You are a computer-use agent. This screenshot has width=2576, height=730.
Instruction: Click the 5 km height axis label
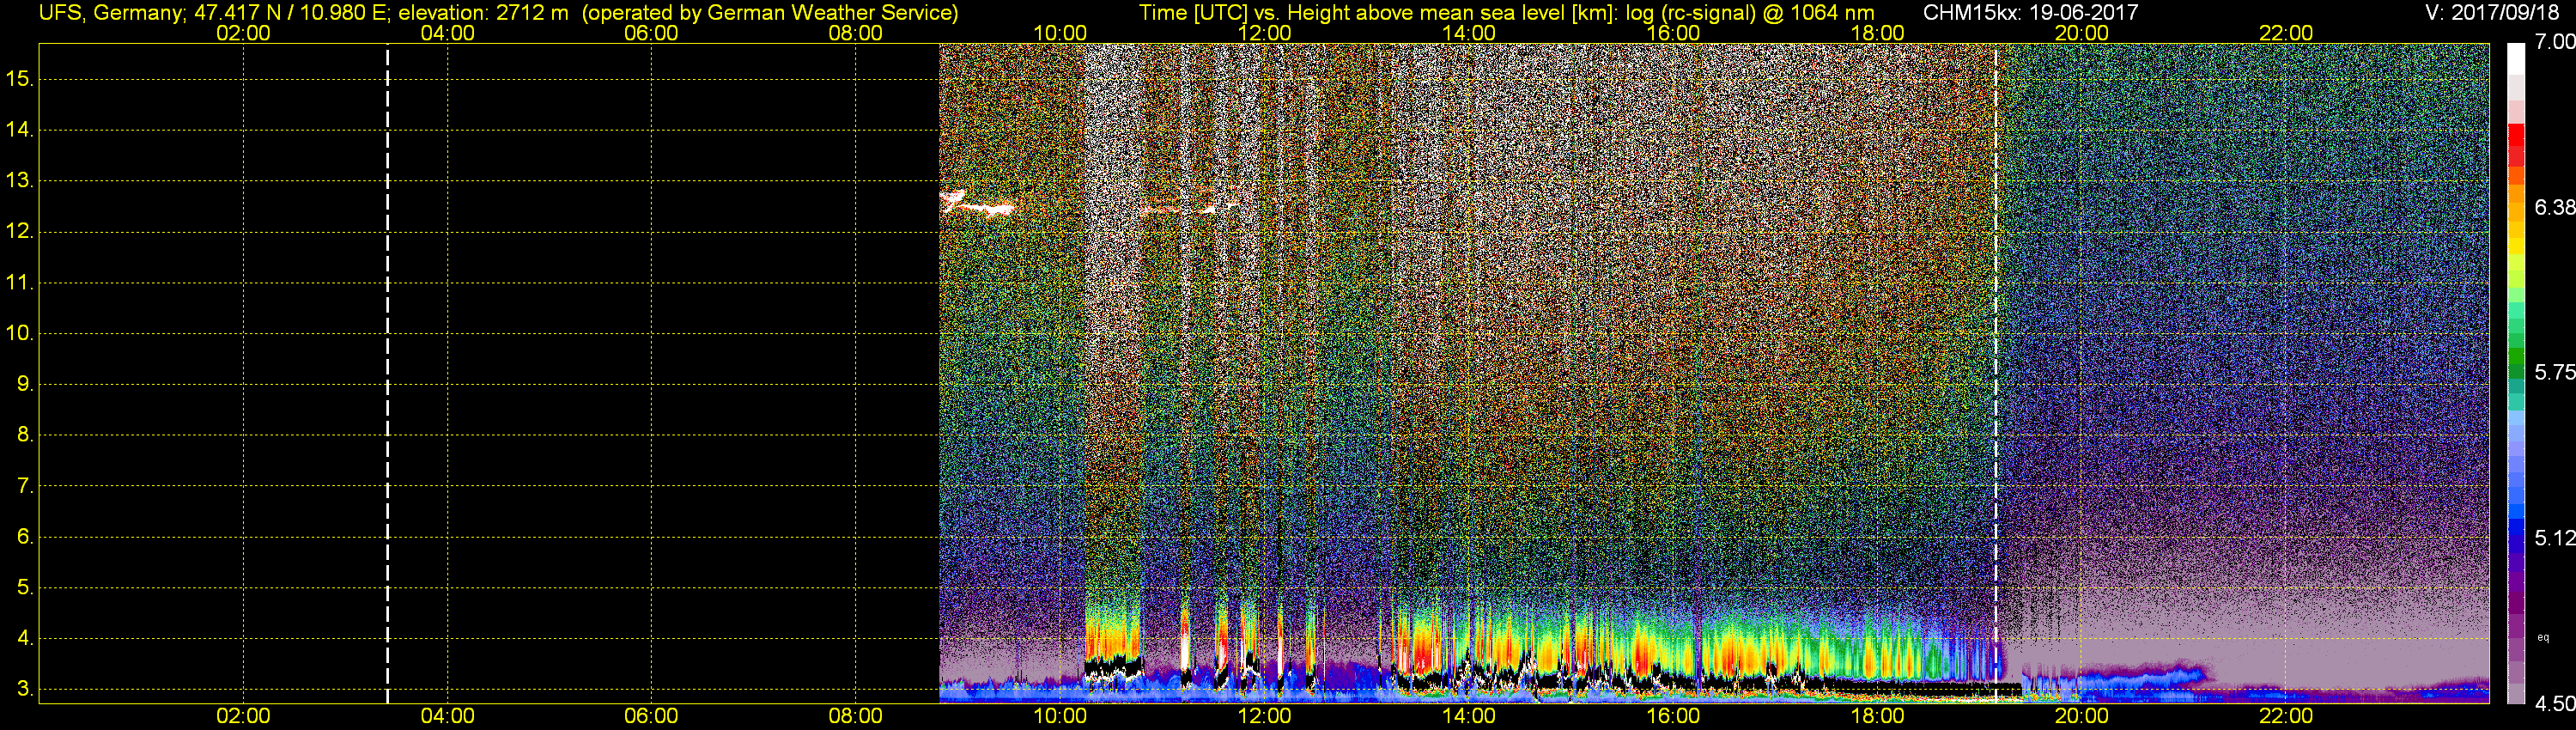(25, 587)
